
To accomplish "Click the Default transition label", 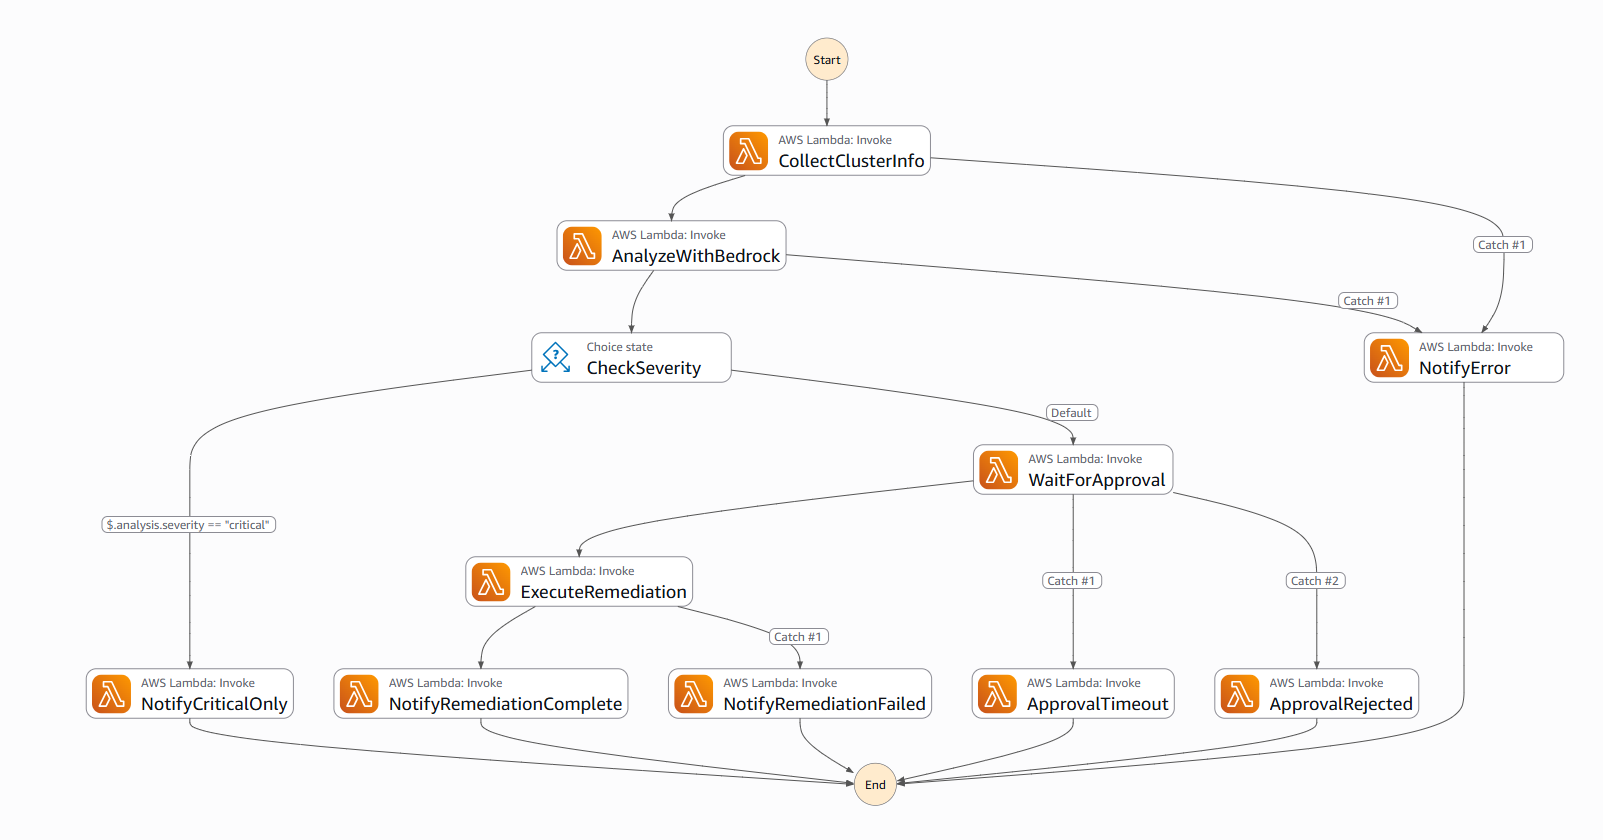I will (1072, 413).
